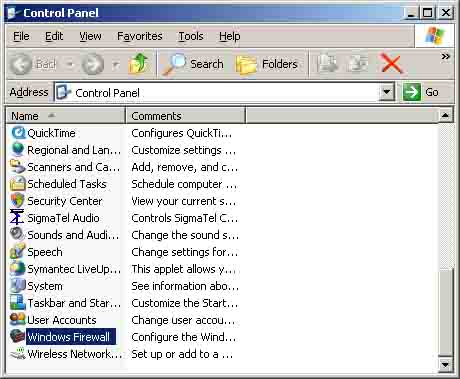This screenshot has width=460, height=379.
Task: Sort by the Name column header
Action: coord(66,116)
